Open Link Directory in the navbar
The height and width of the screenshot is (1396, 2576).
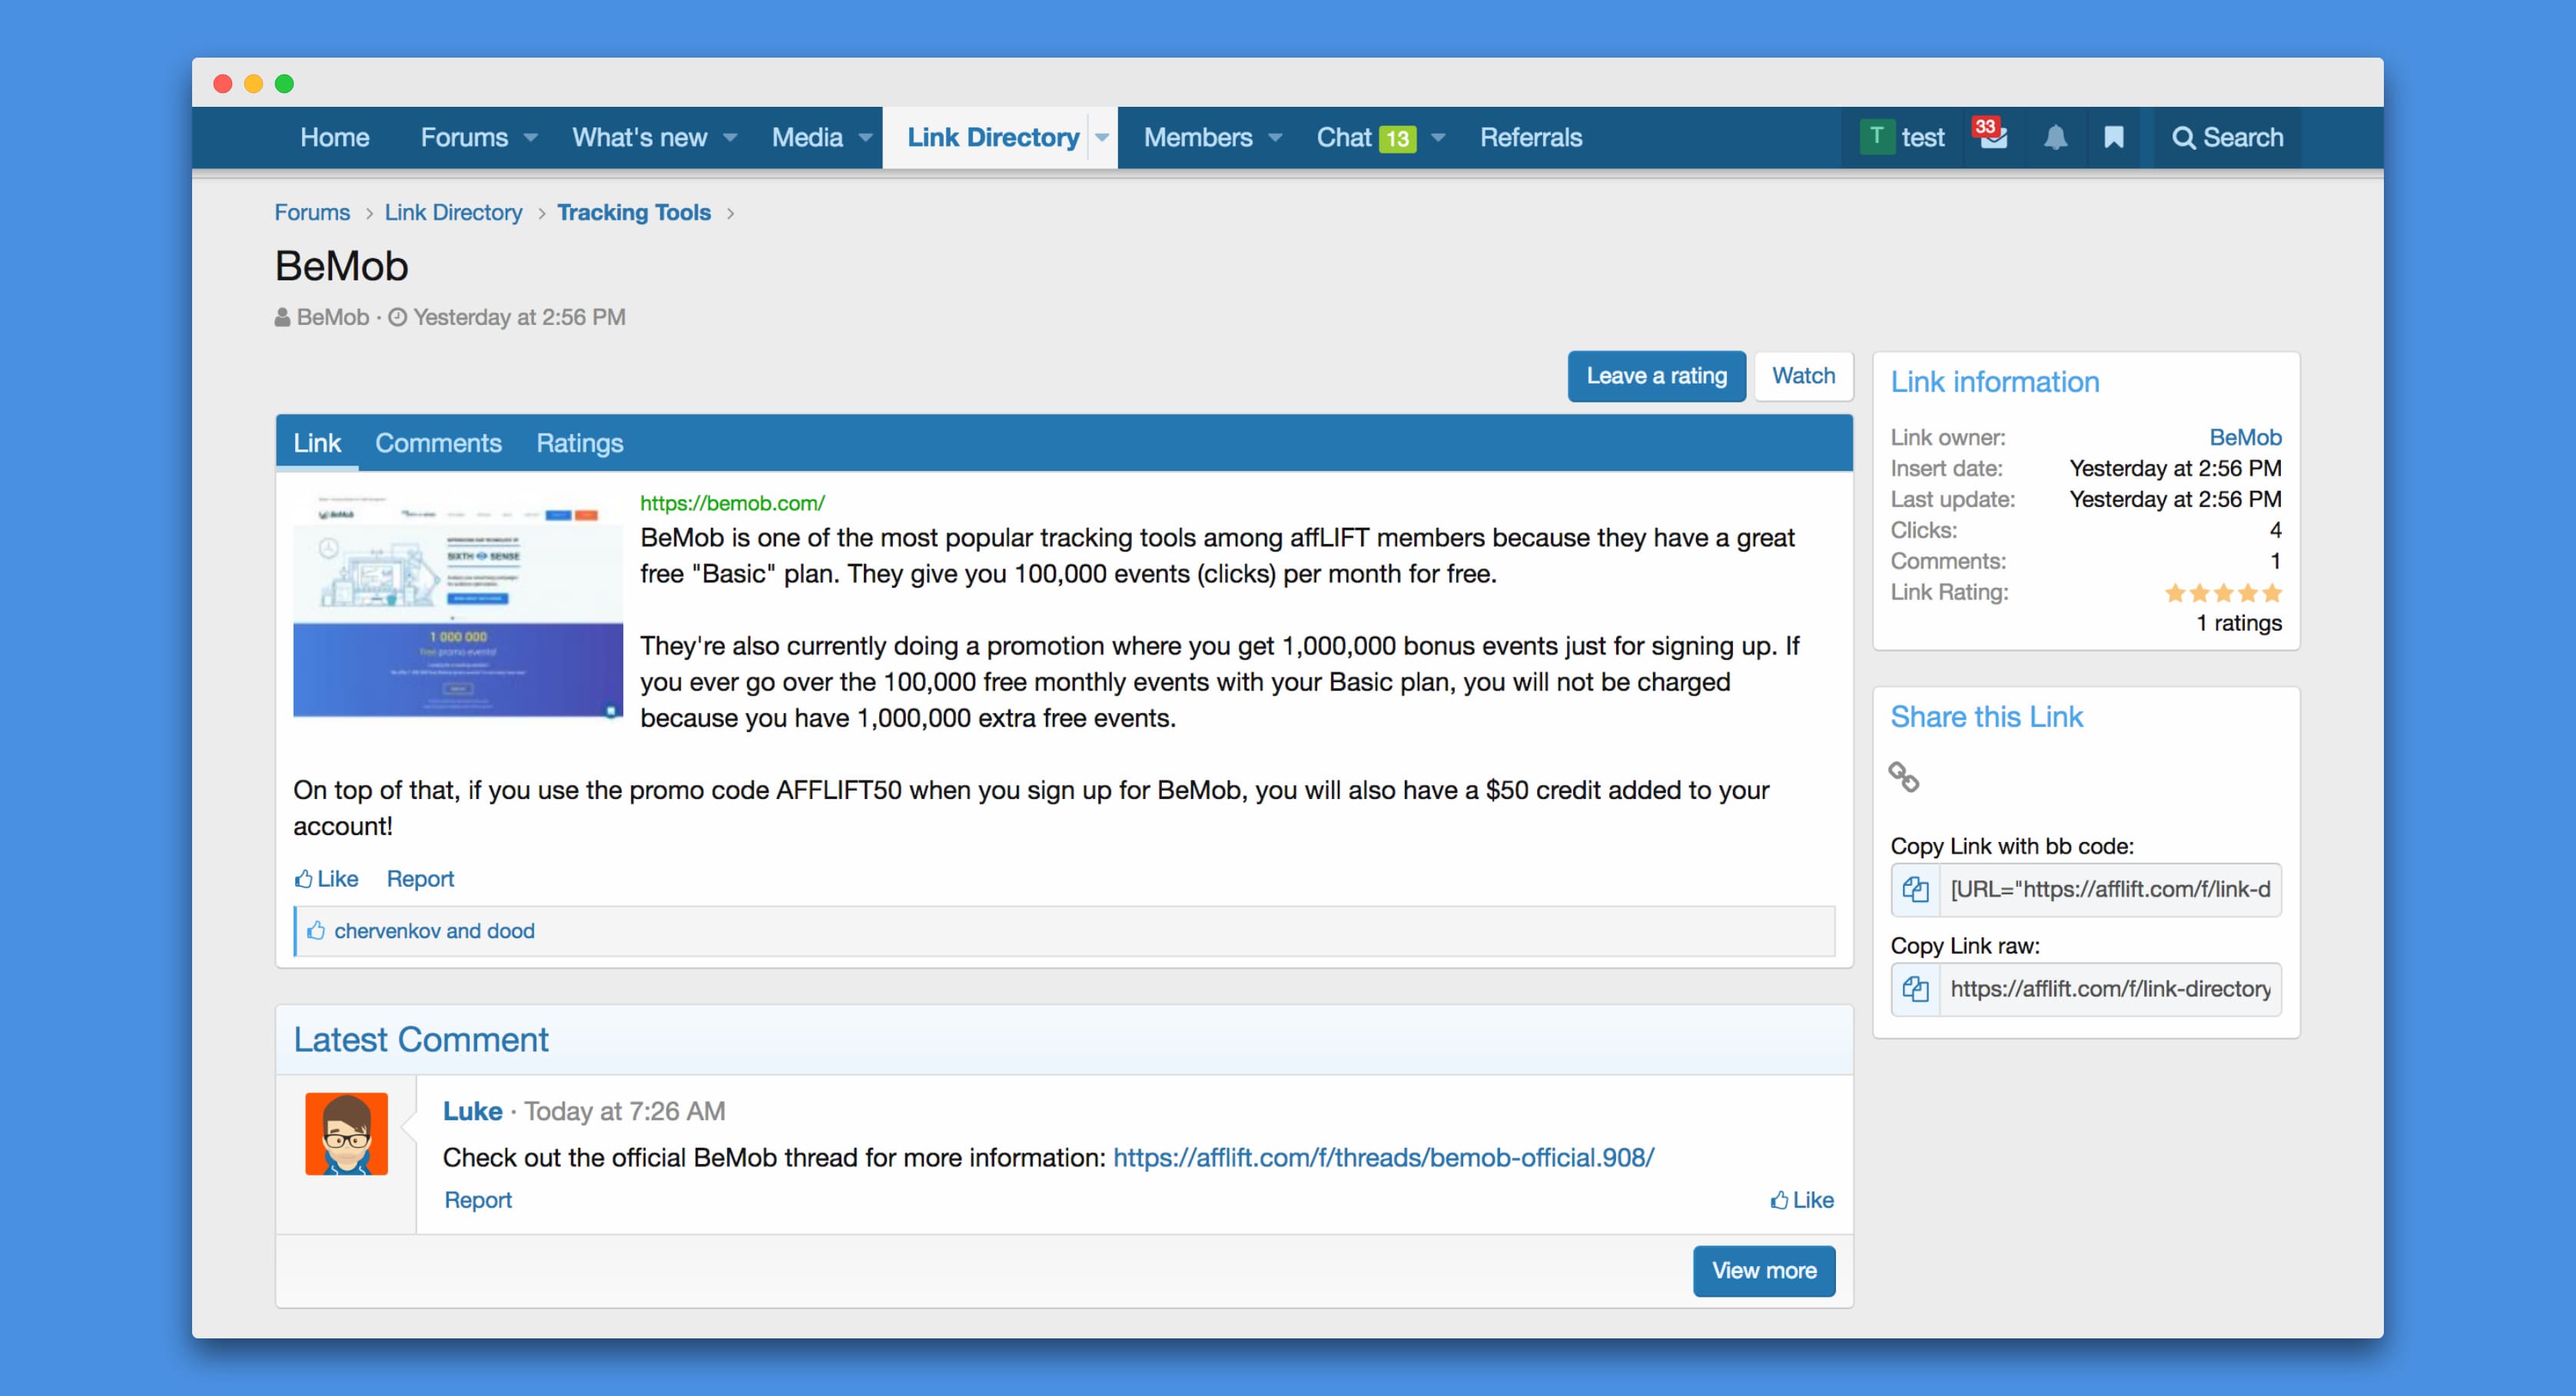click(x=993, y=137)
